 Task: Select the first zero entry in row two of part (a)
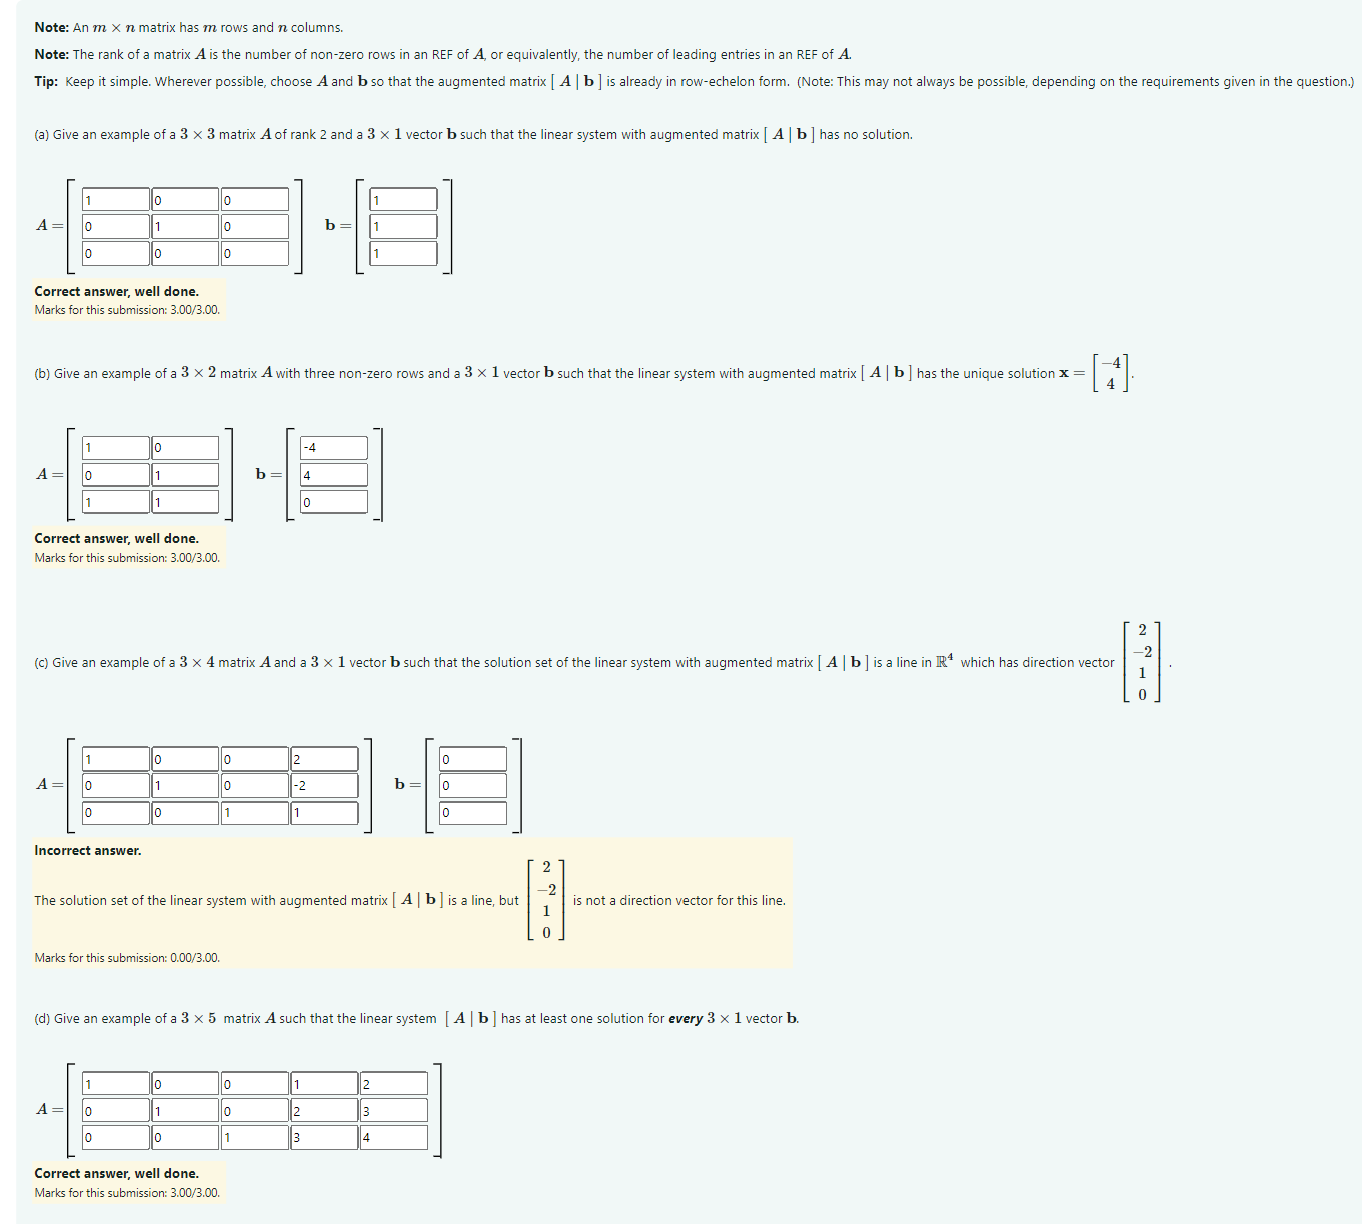pyautogui.click(x=115, y=225)
